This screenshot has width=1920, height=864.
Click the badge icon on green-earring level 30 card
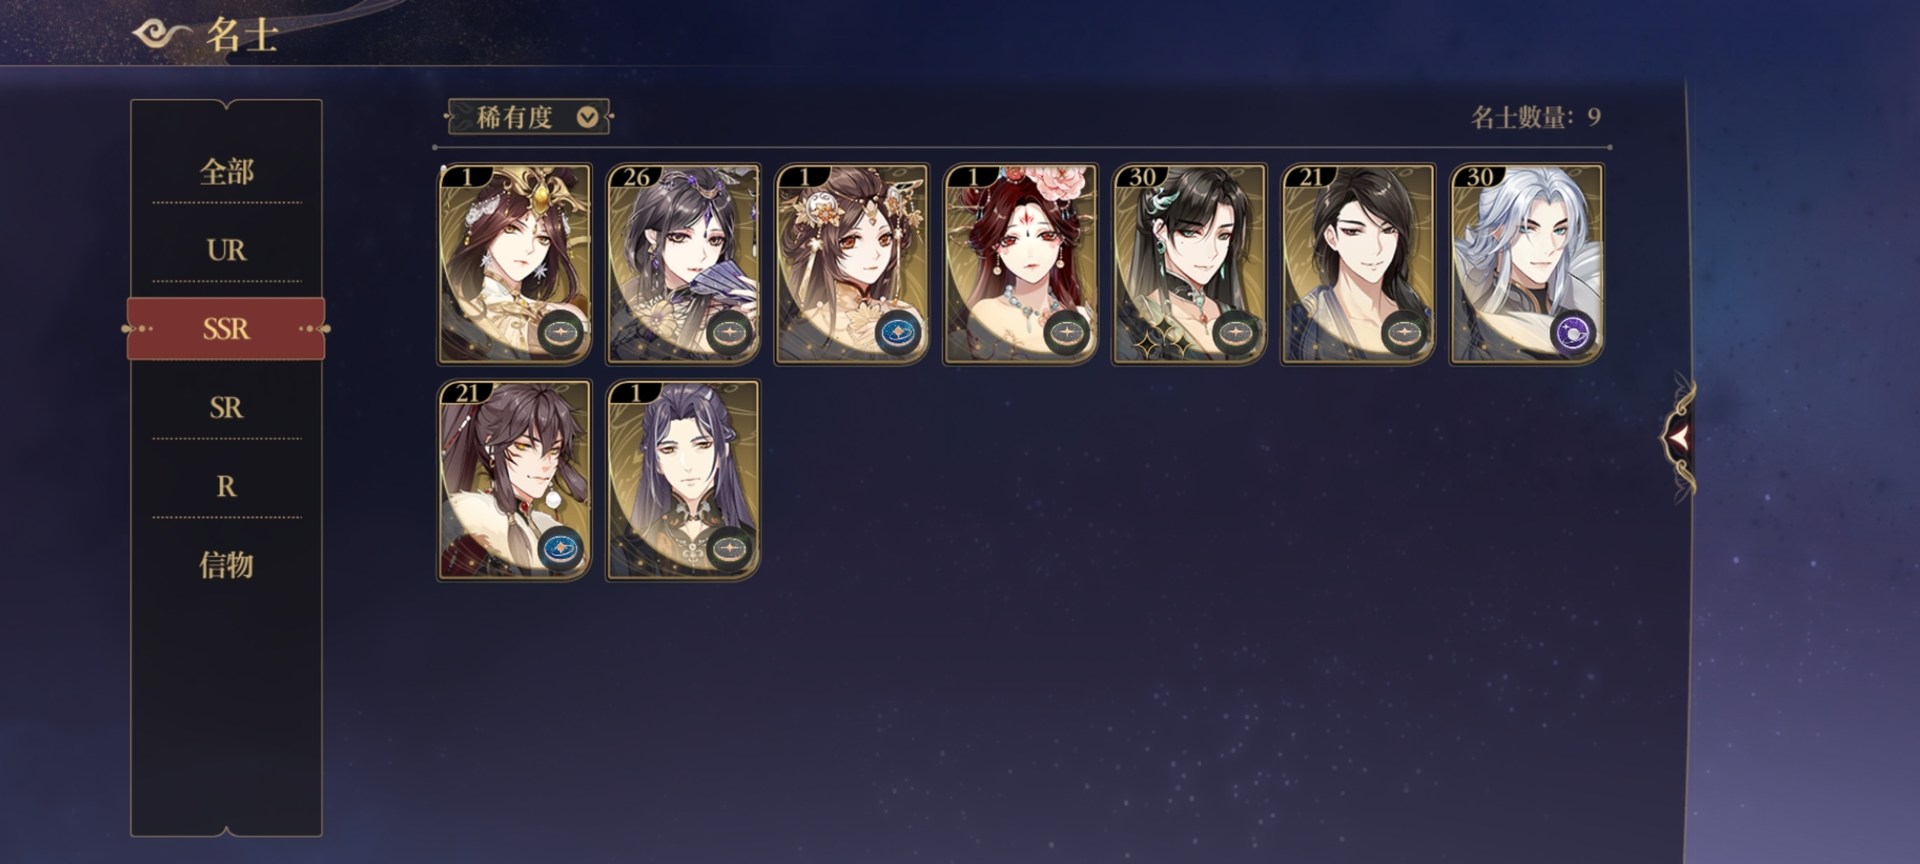tap(1236, 333)
